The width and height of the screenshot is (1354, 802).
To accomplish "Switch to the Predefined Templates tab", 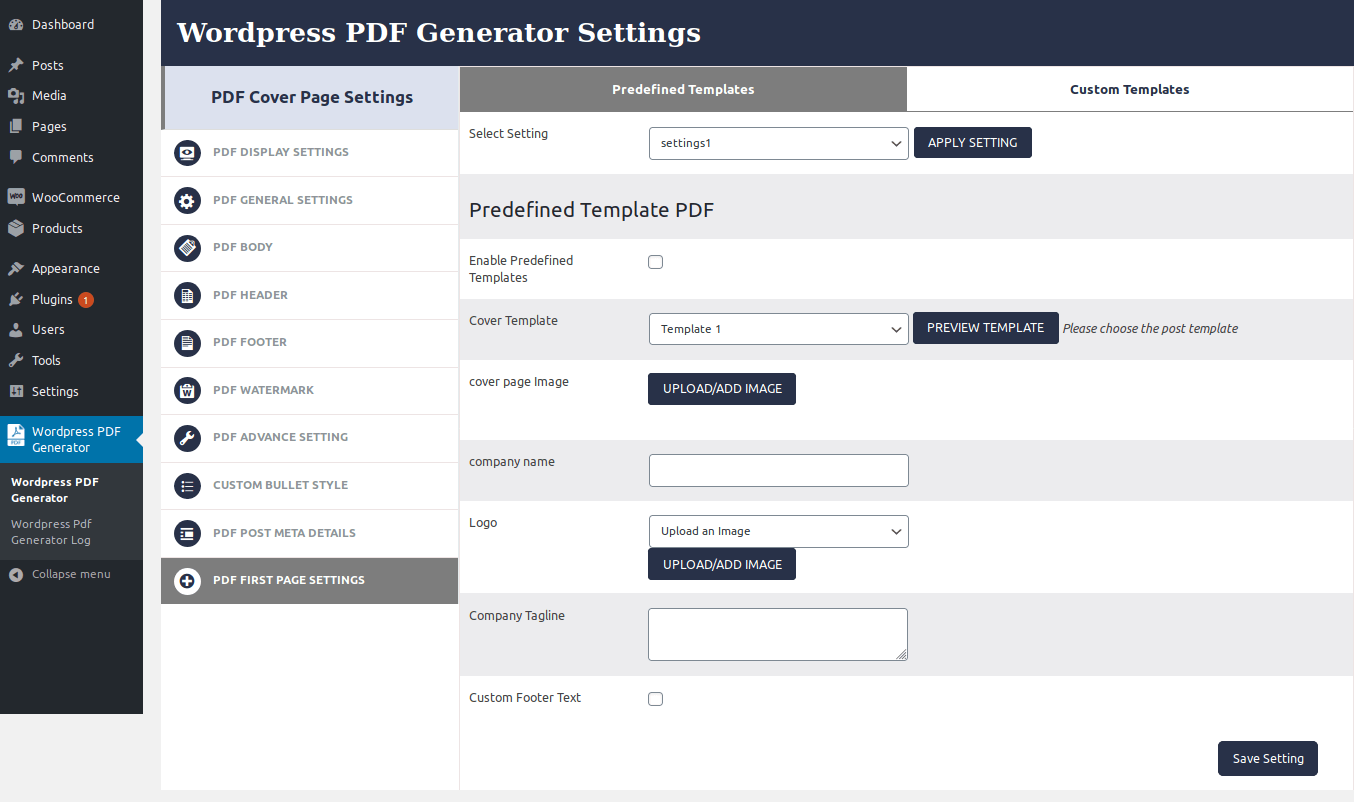I will pos(683,89).
